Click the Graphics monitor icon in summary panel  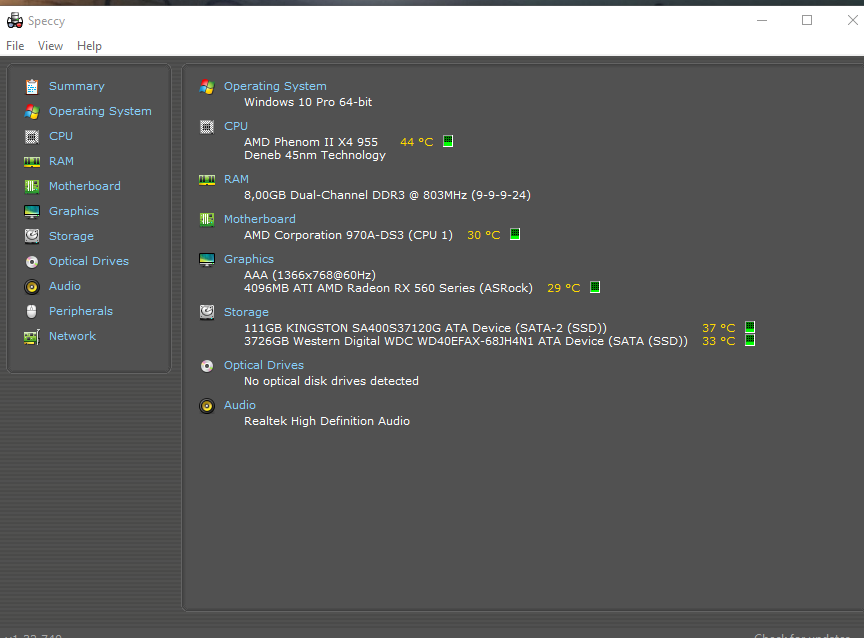click(207, 259)
